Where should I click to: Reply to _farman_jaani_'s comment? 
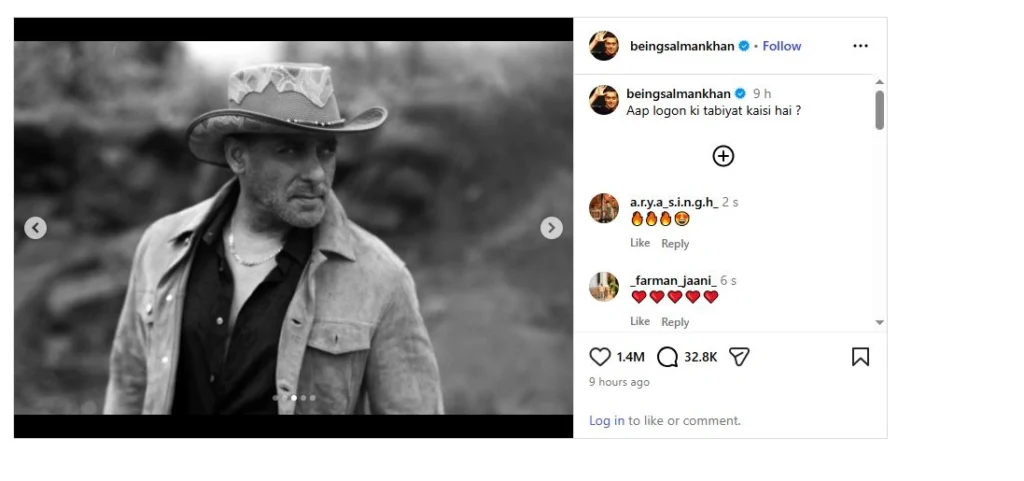(x=675, y=322)
